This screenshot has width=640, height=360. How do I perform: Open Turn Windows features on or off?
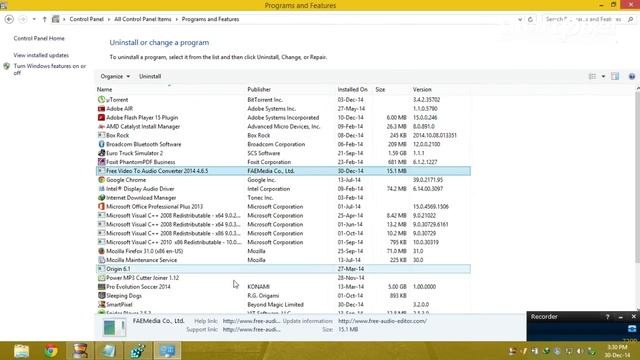(50, 69)
